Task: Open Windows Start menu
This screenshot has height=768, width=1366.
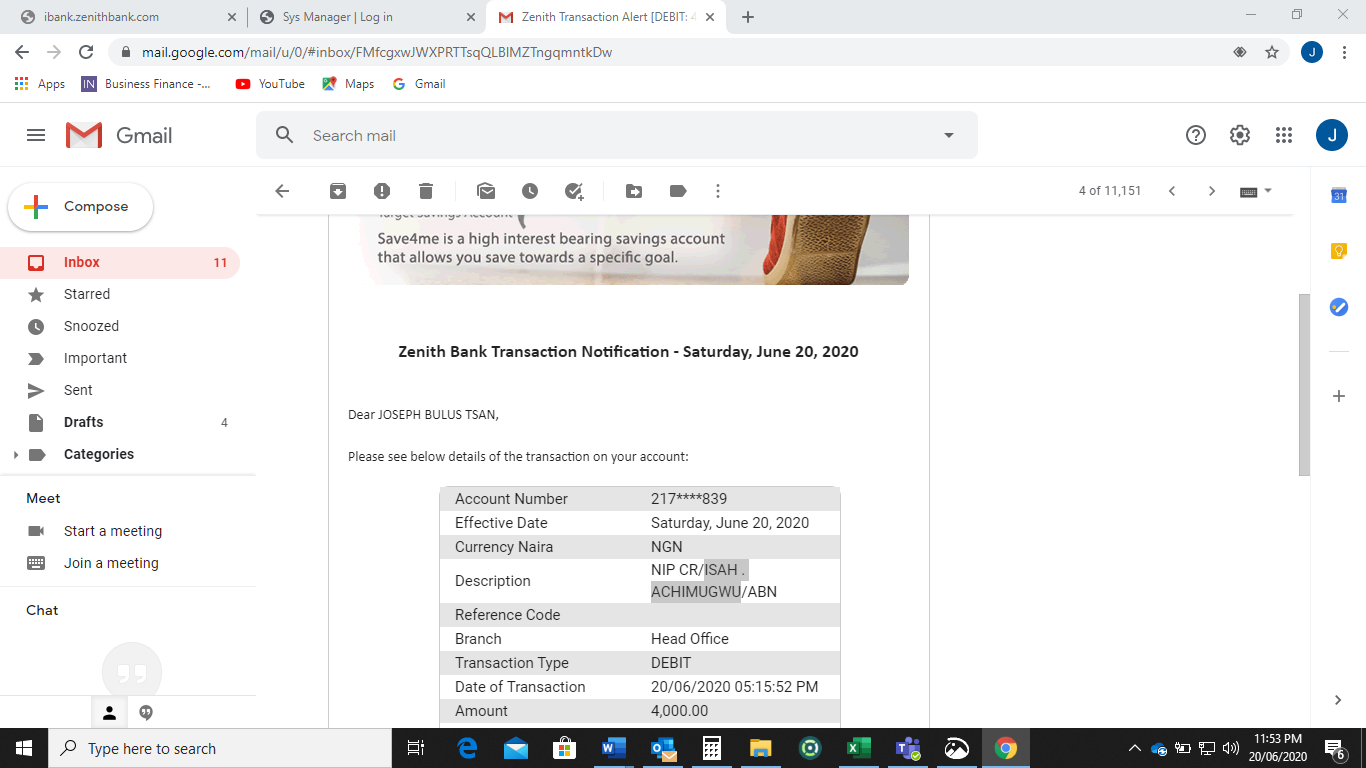Action: coord(24,748)
